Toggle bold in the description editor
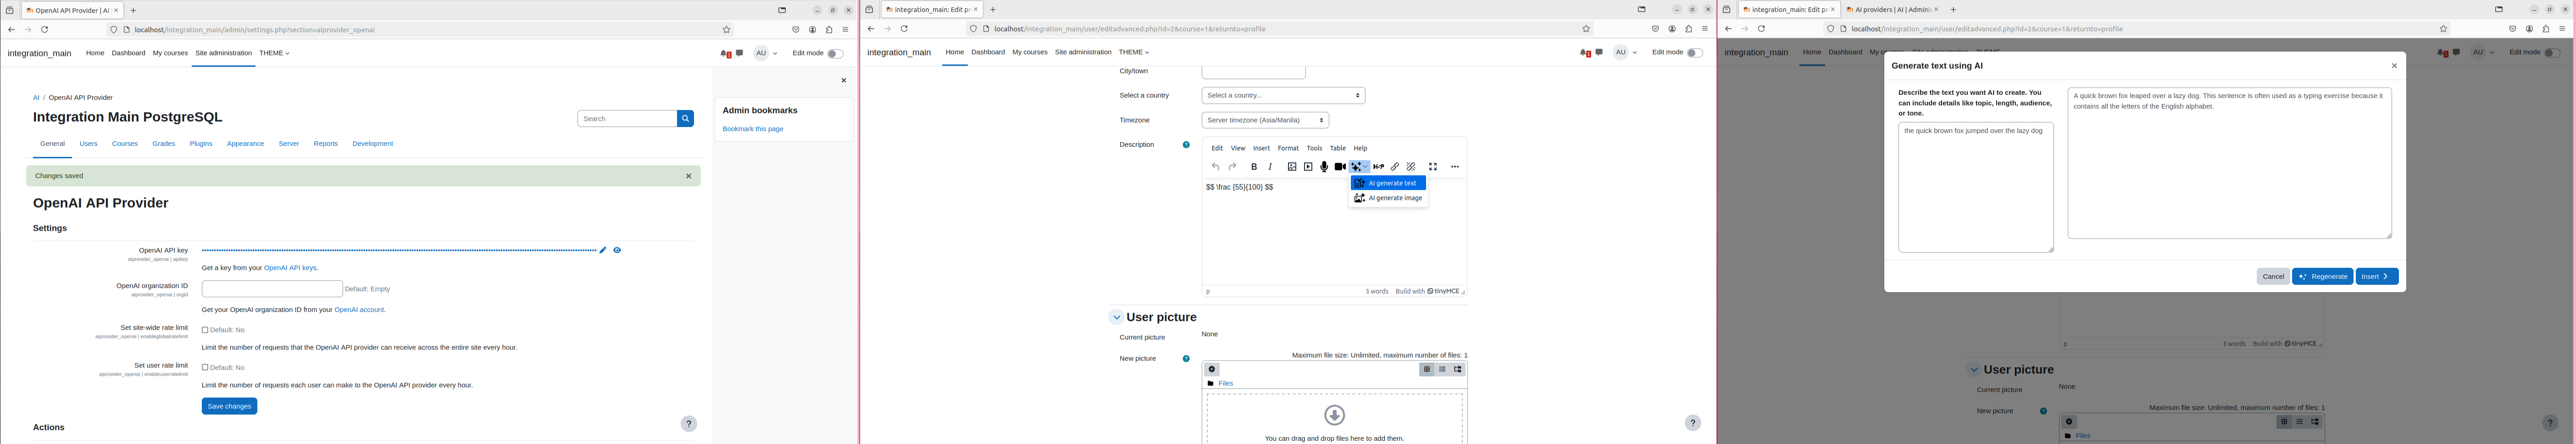2576x444 pixels. pos(1254,167)
